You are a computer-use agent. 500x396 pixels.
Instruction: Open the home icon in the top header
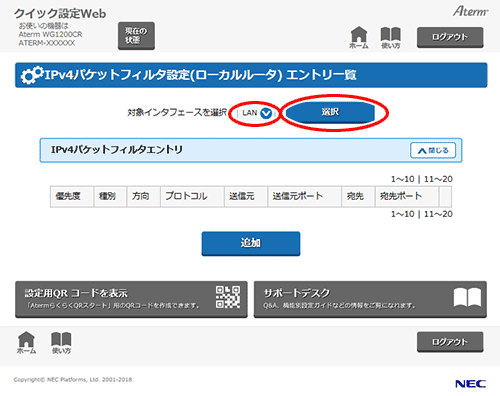359,37
